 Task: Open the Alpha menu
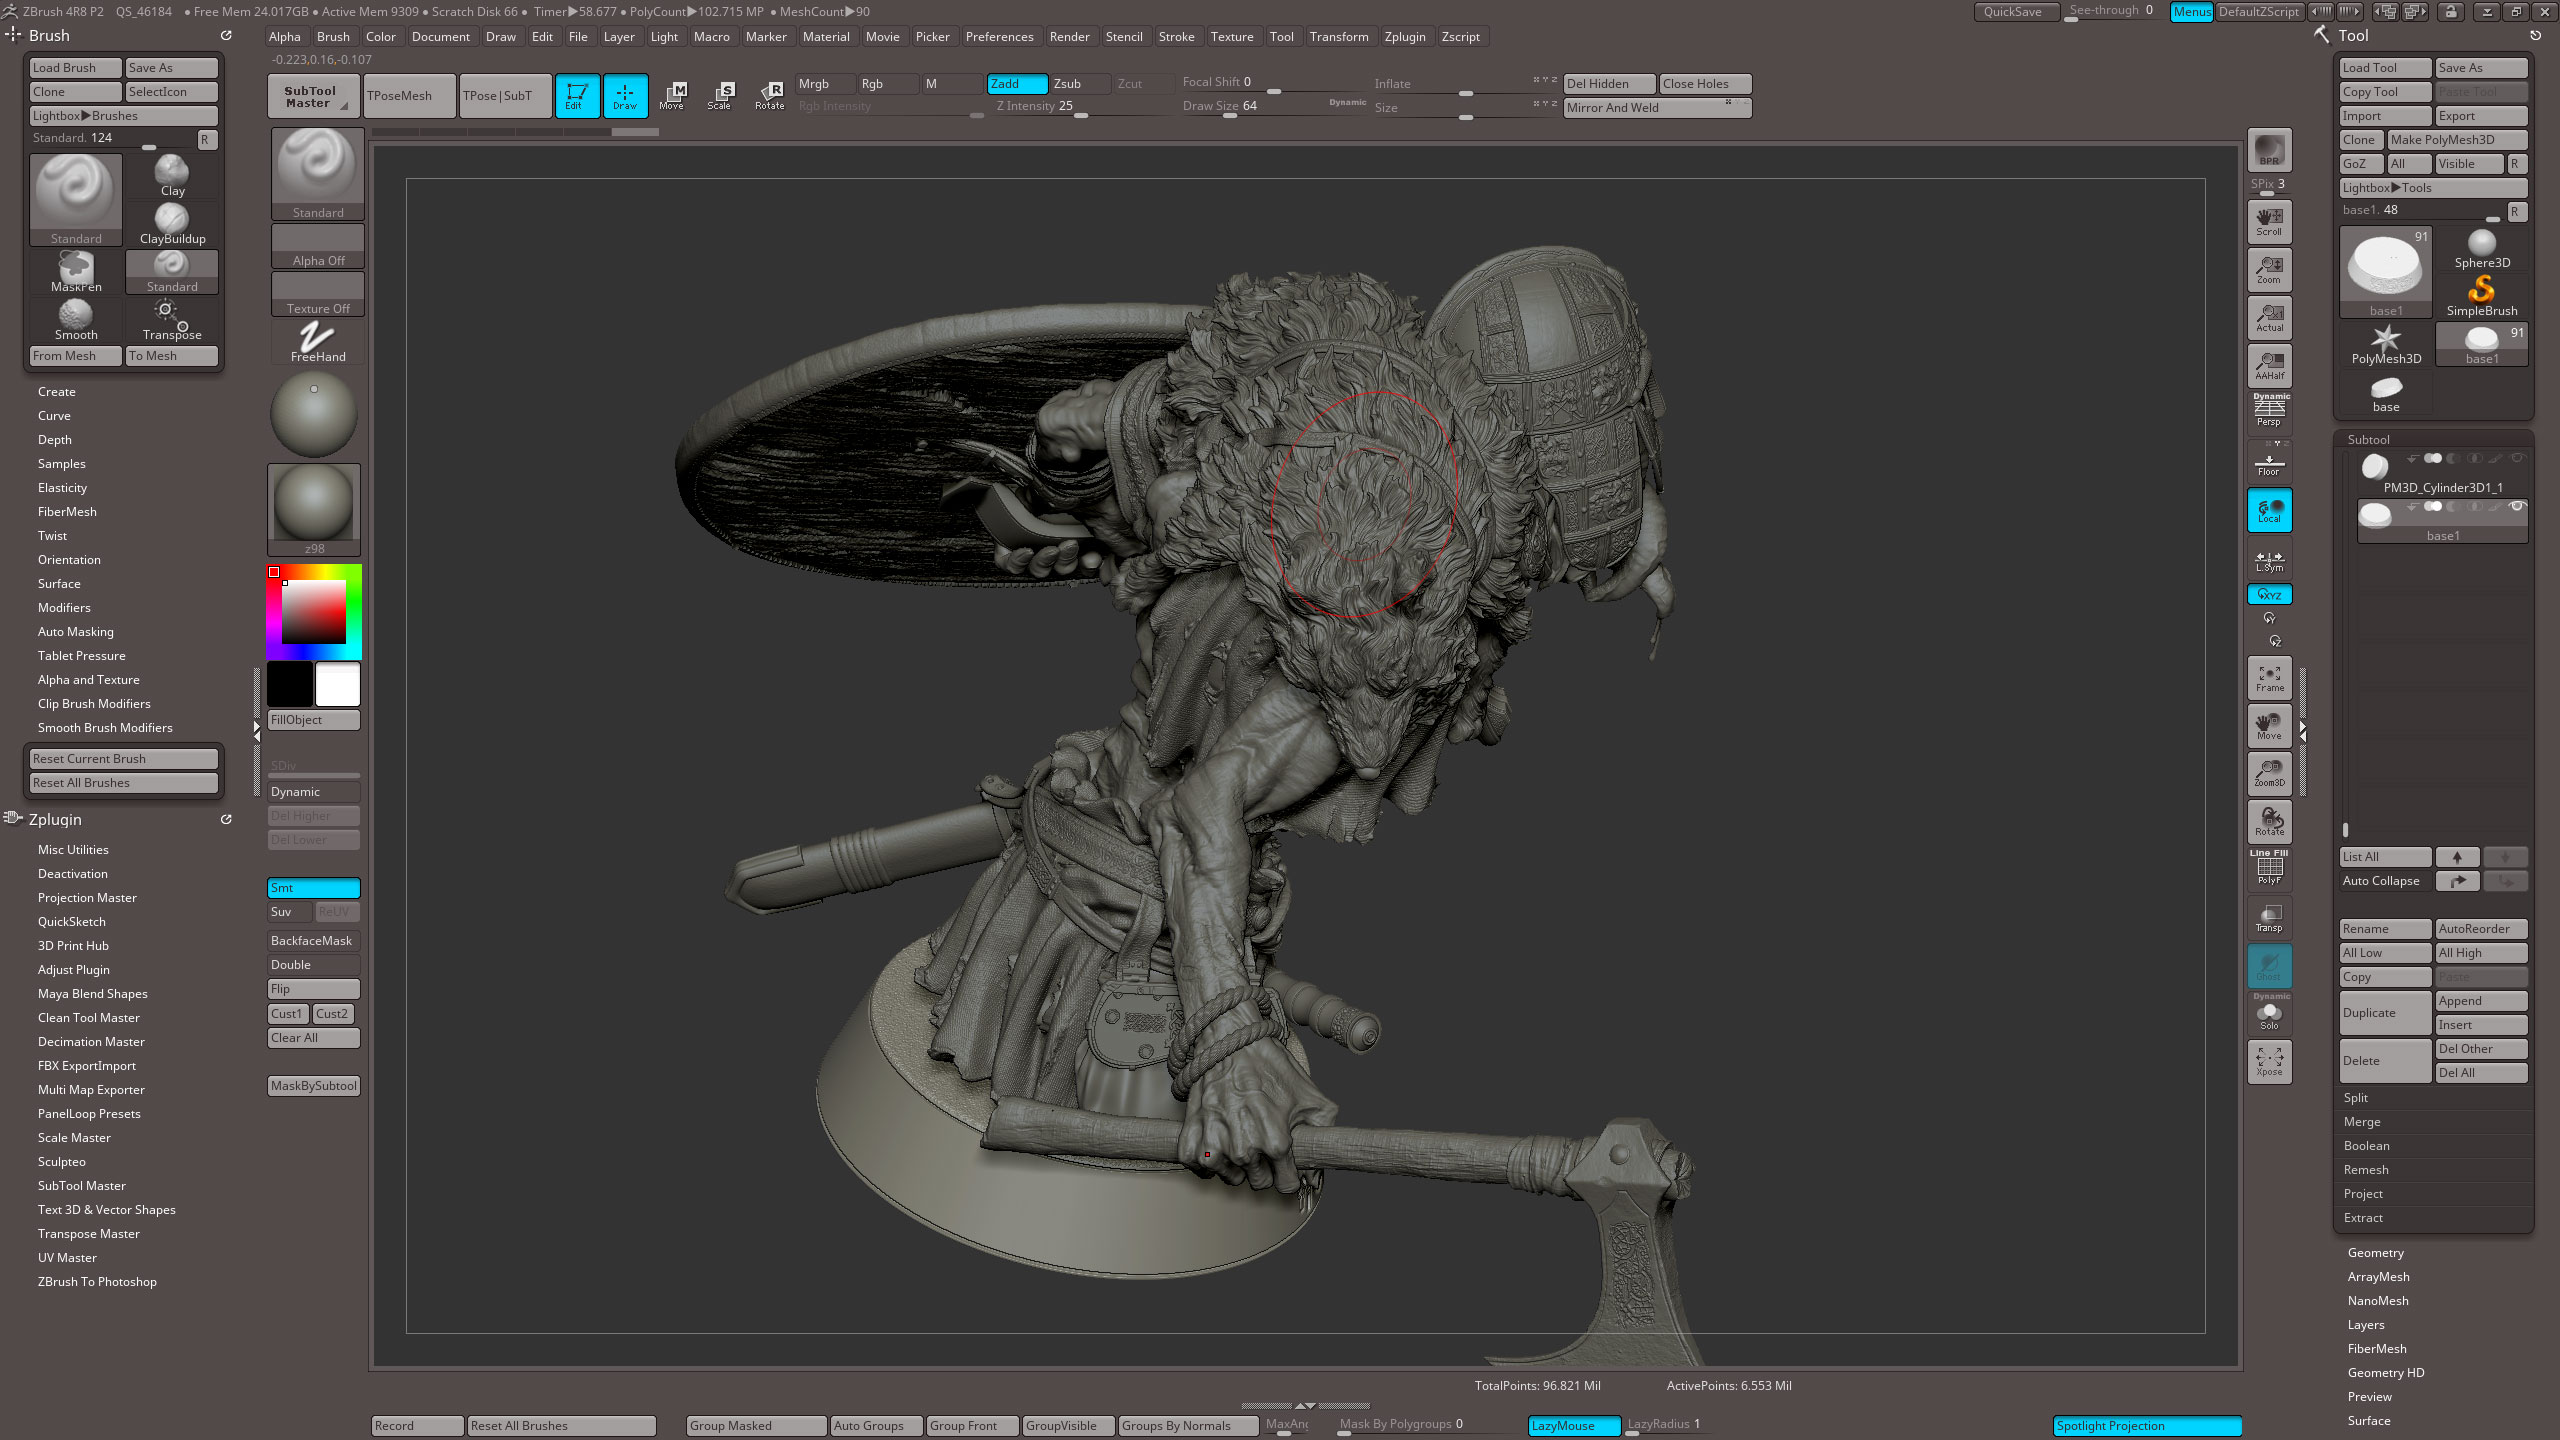285,37
